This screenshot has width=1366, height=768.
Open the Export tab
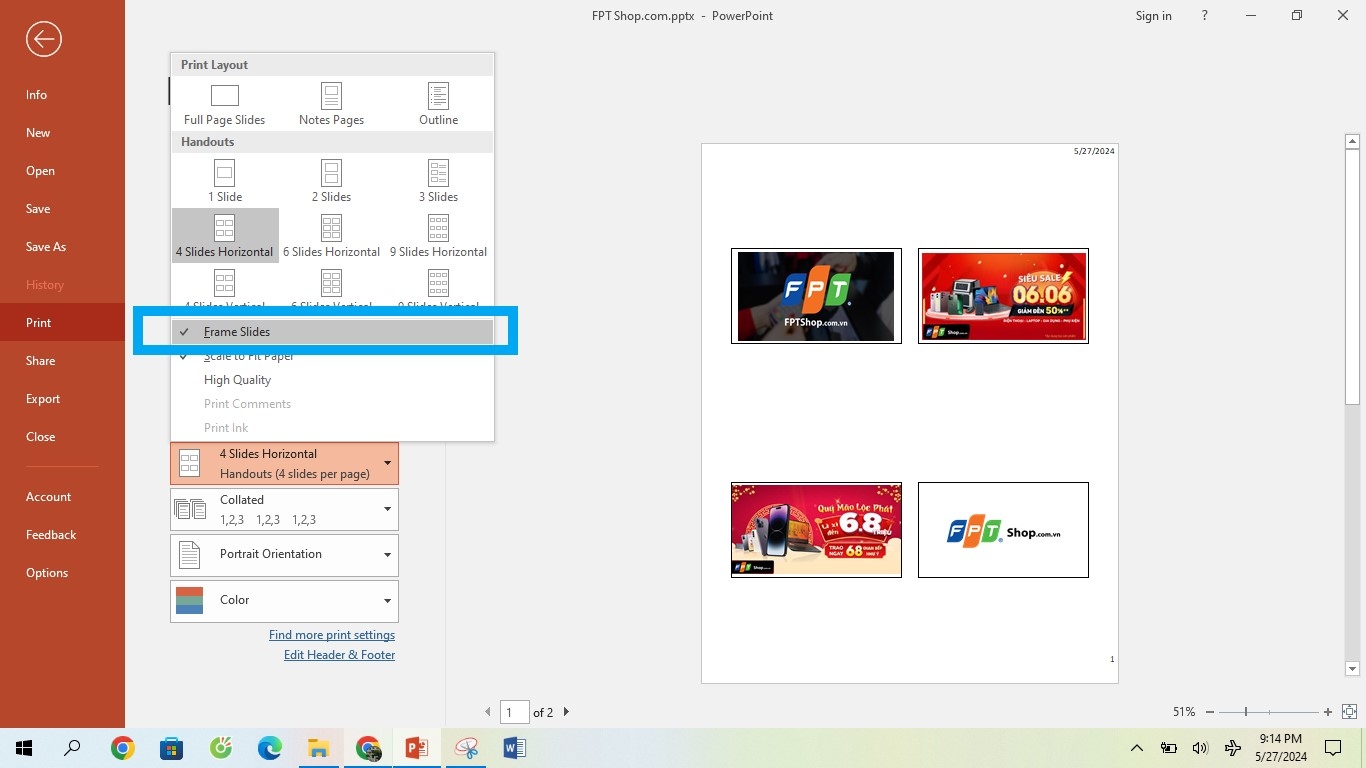[62, 399]
